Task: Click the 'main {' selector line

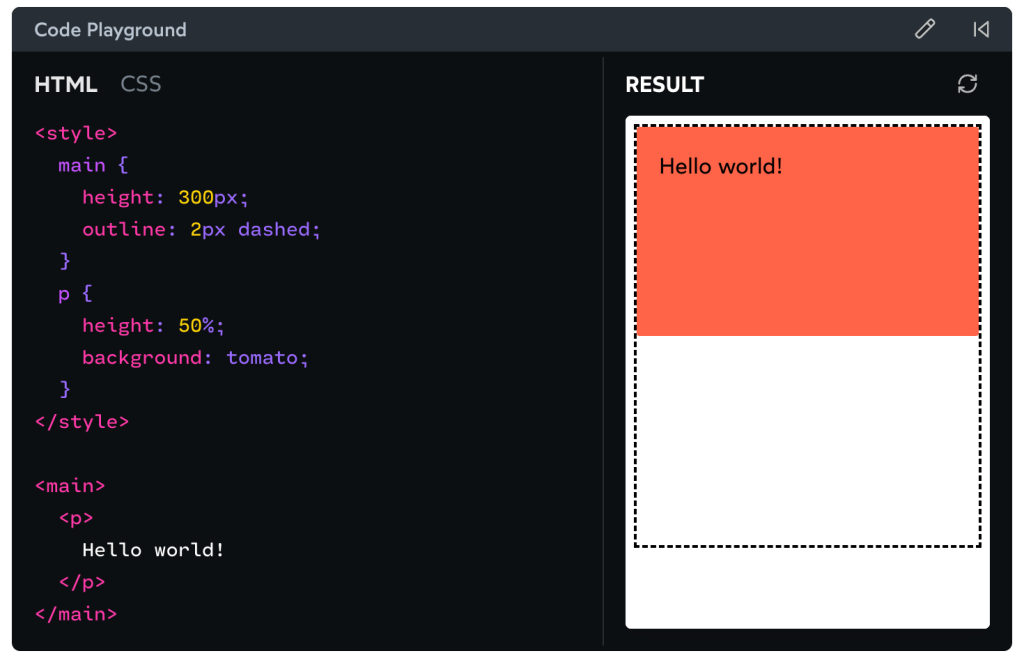Action: pyautogui.click(x=93, y=165)
